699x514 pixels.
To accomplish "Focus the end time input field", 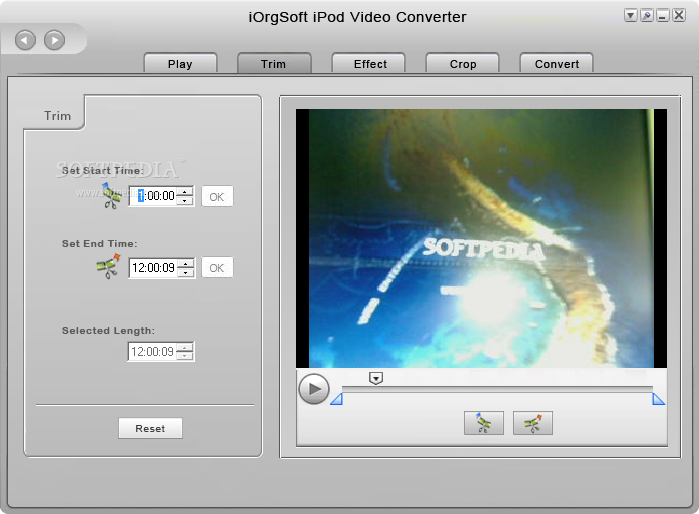I will (153, 267).
